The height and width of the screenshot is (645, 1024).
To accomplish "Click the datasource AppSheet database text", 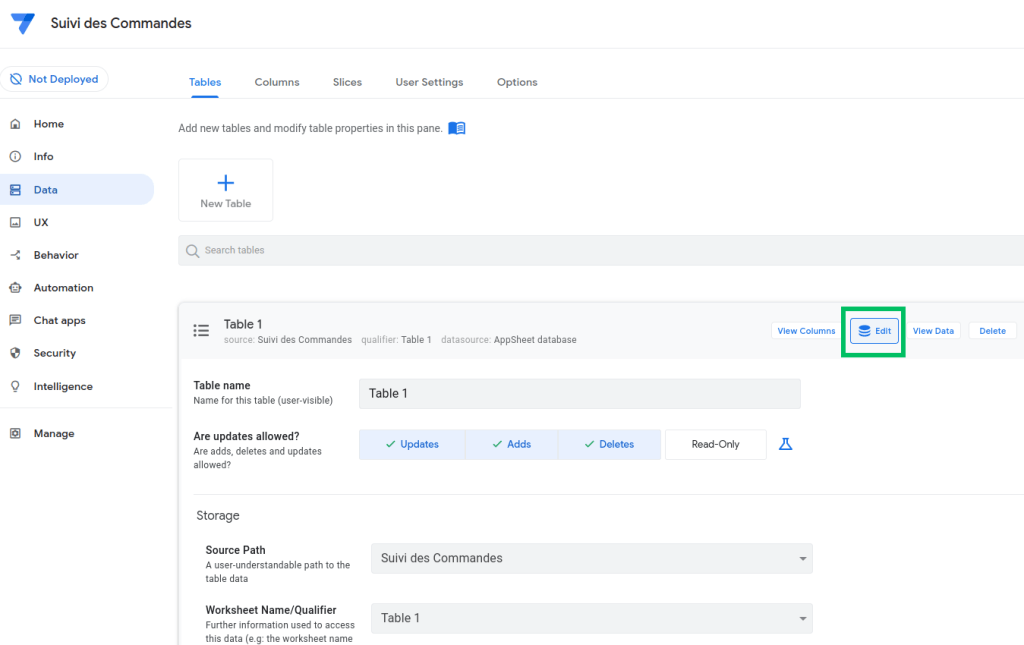I will pos(509,340).
